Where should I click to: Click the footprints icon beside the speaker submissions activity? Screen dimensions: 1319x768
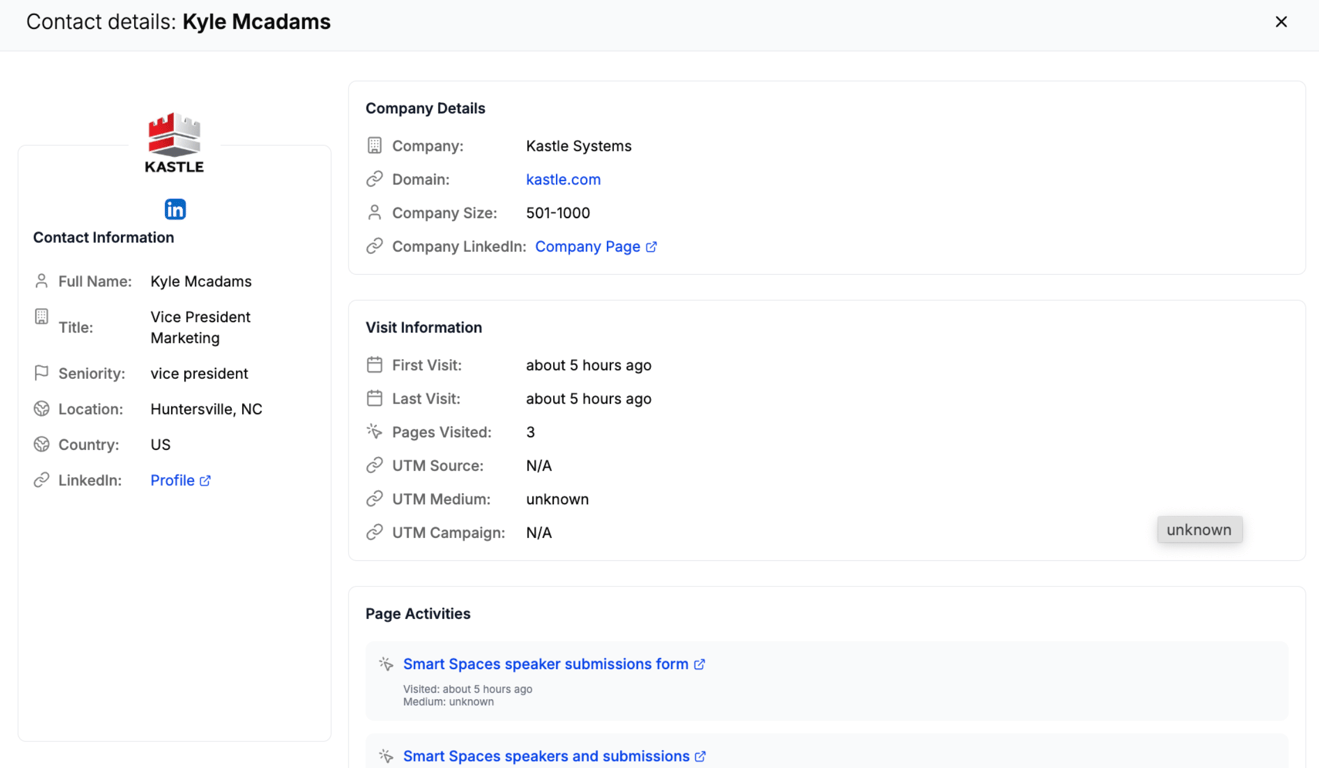tap(385, 663)
